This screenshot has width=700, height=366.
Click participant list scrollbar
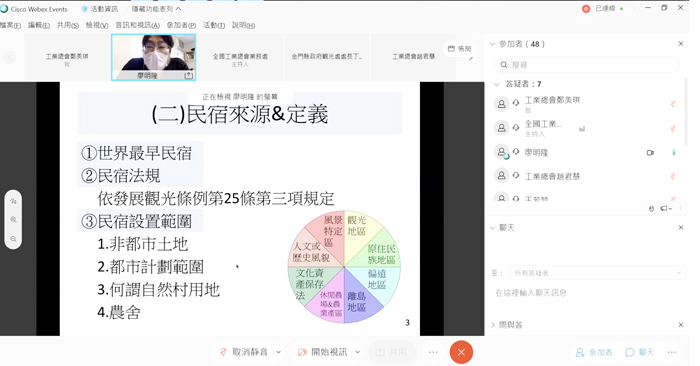tap(687, 112)
